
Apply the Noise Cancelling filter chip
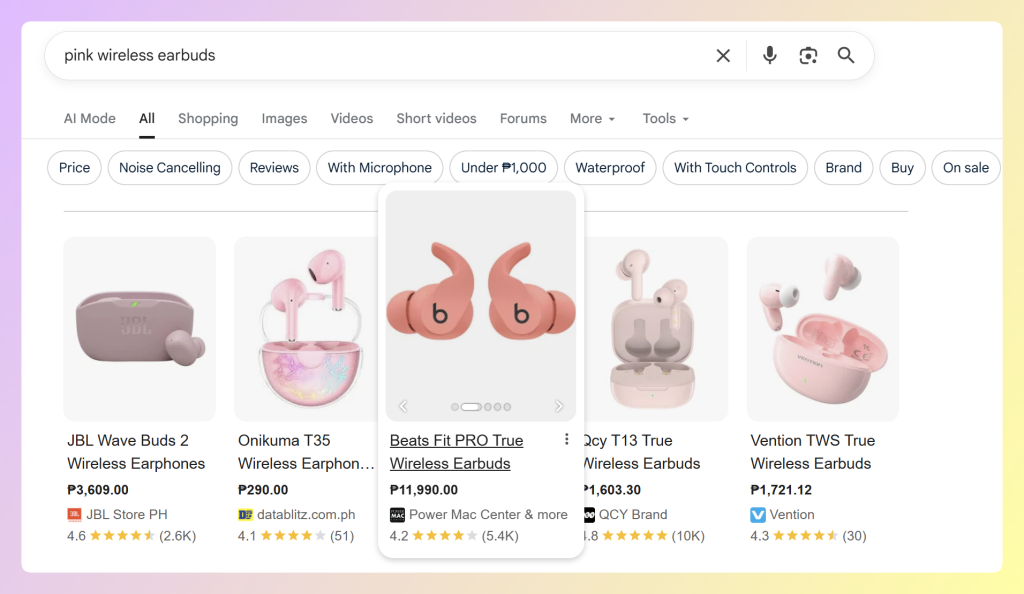(170, 168)
